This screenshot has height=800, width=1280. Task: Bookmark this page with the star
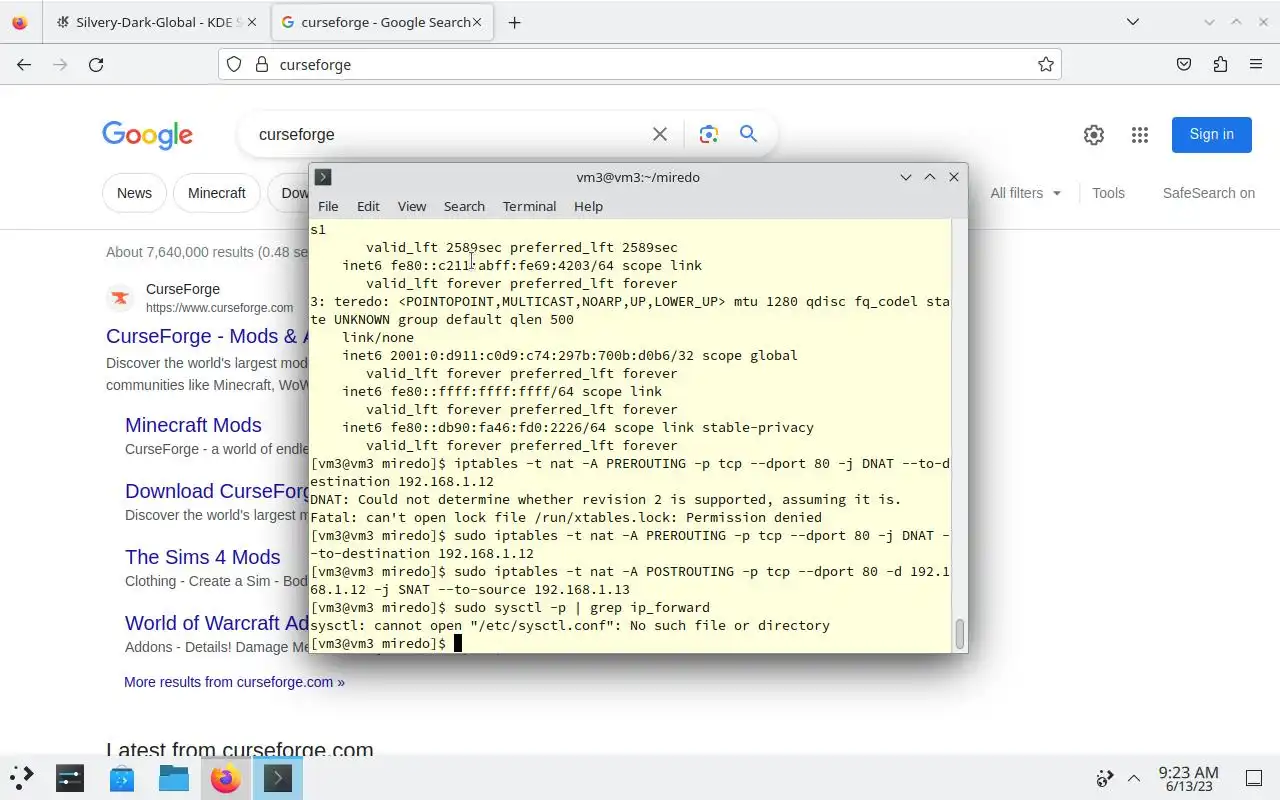point(1046,64)
